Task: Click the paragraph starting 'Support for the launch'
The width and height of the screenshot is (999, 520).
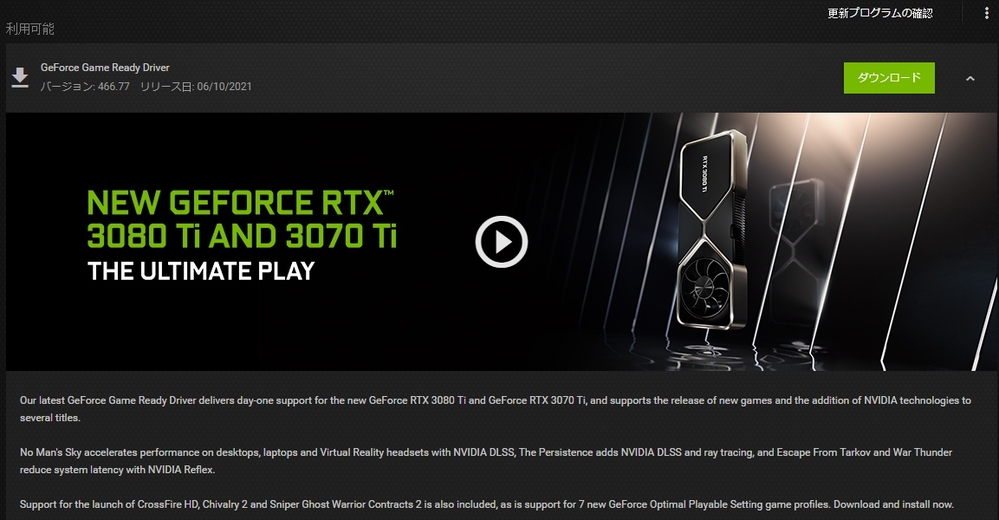Action: (487, 504)
